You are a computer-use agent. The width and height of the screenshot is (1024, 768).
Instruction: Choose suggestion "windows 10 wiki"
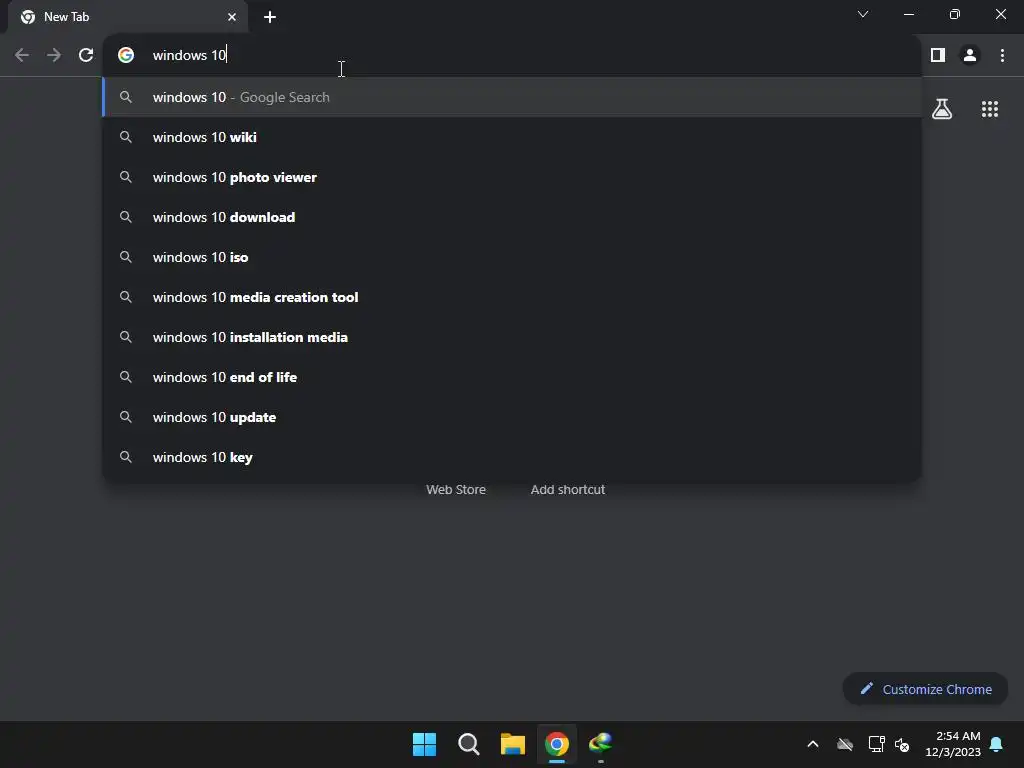(x=513, y=137)
